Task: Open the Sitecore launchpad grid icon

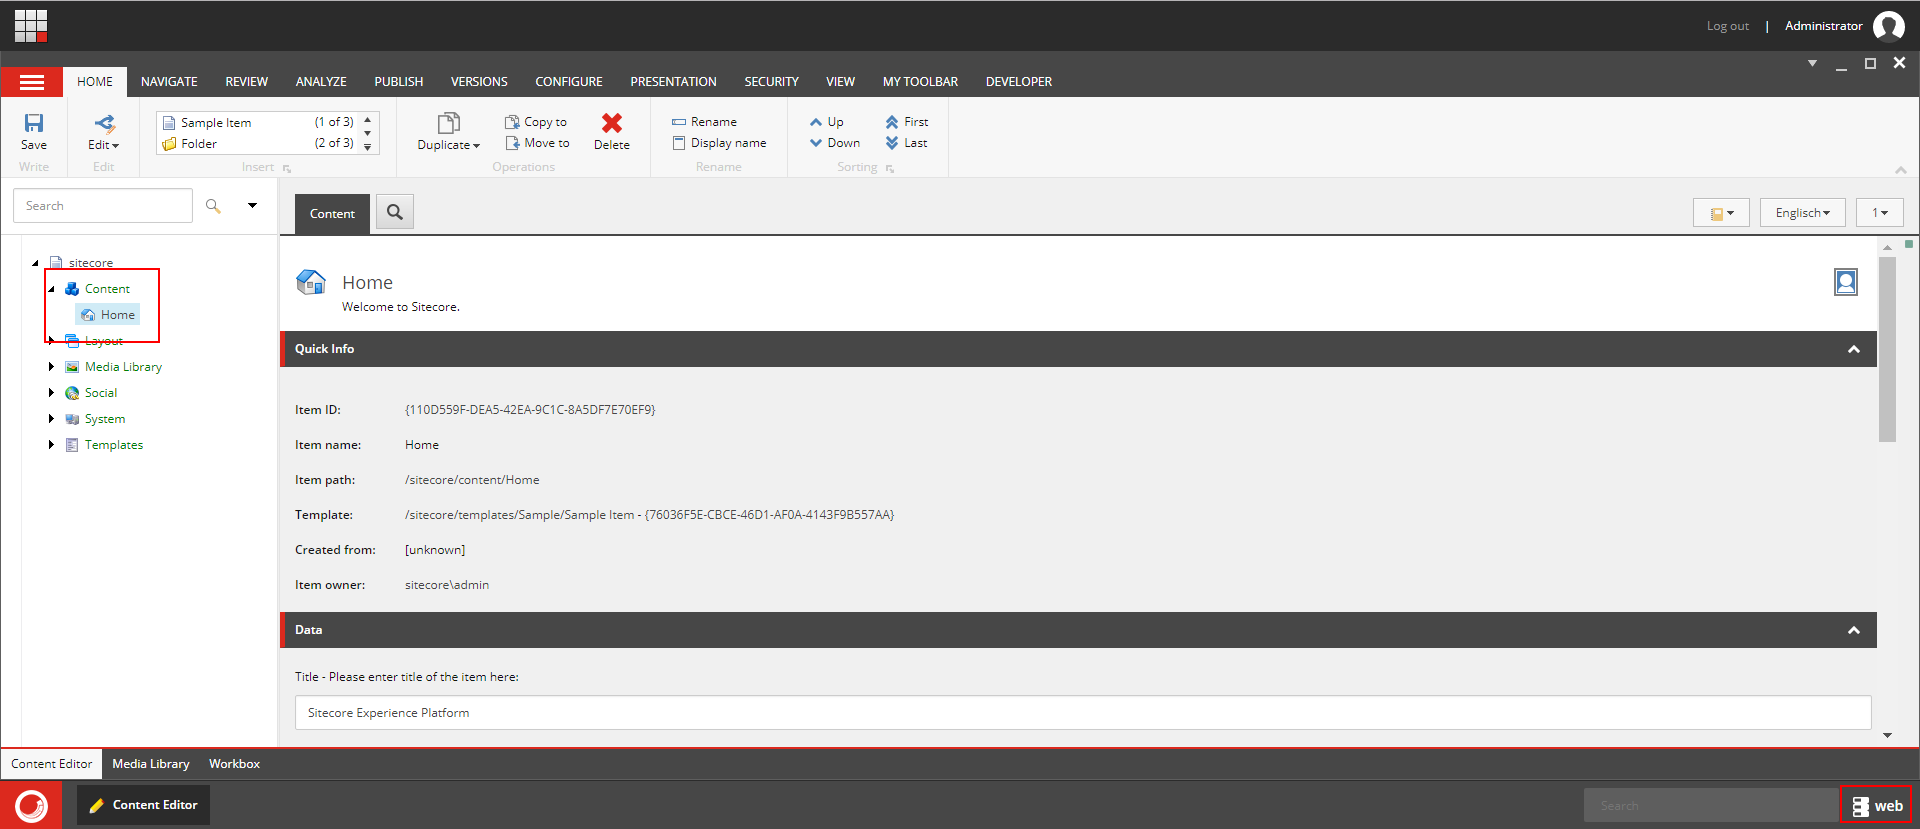Action: (31, 26)
